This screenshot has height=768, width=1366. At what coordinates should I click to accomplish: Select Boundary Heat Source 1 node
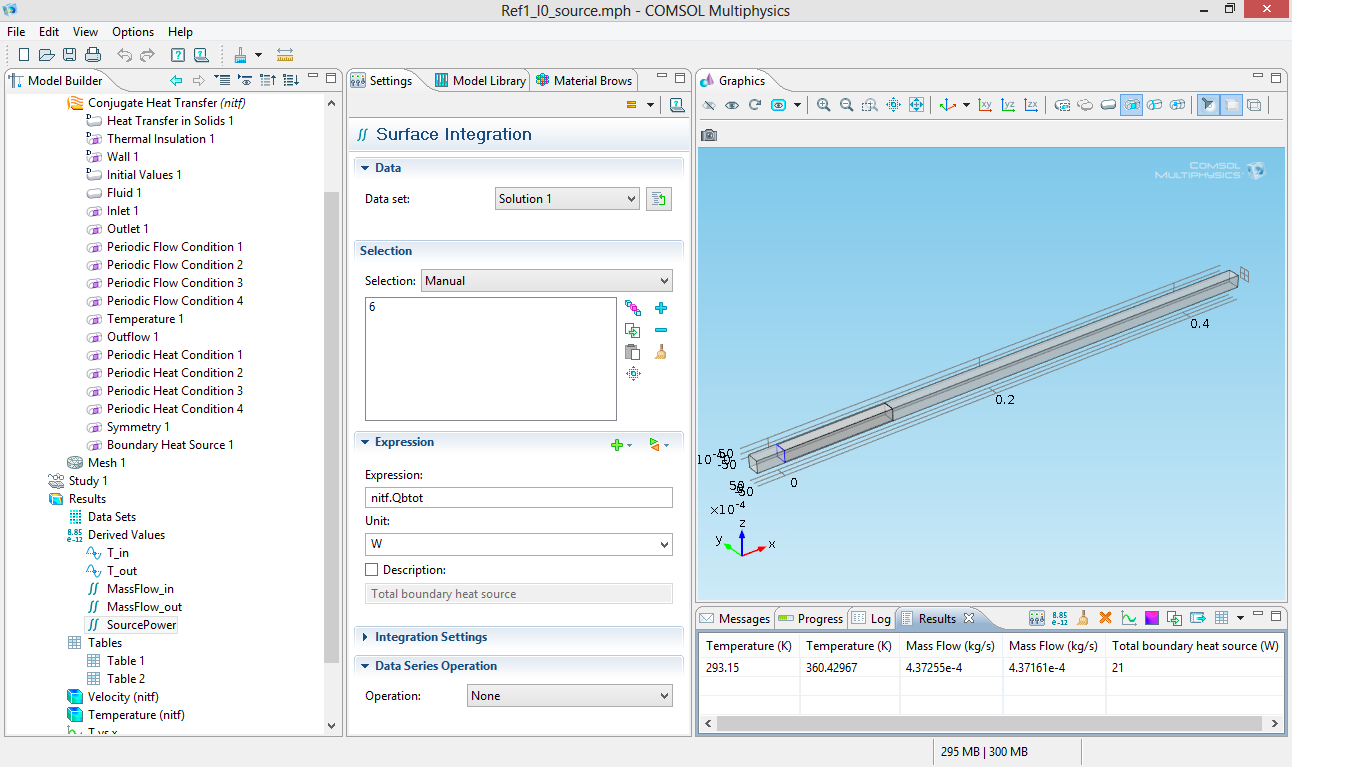click(x=170, y=445)
